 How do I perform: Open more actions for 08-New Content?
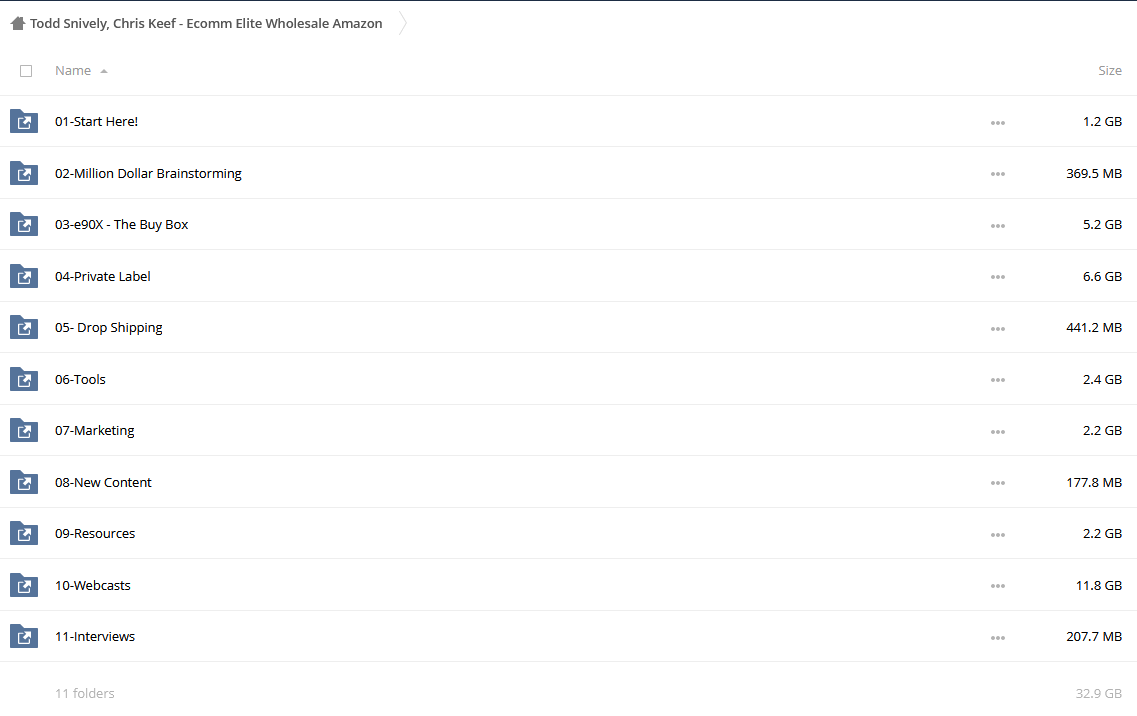(998, 483)
